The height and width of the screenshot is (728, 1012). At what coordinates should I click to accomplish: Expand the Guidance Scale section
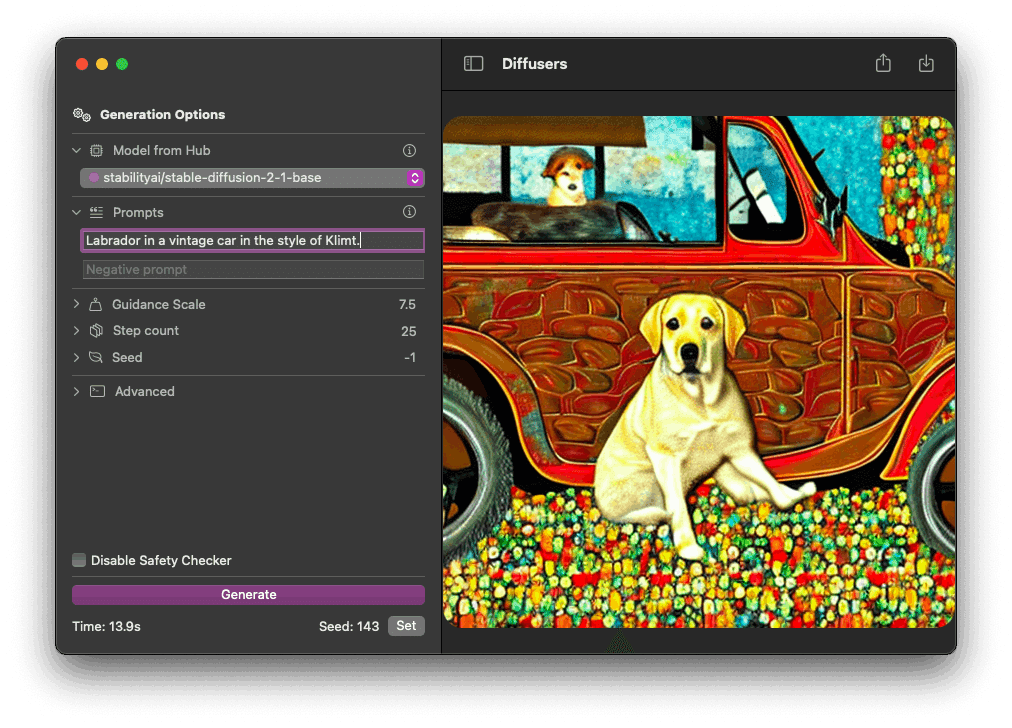point(77,304)
